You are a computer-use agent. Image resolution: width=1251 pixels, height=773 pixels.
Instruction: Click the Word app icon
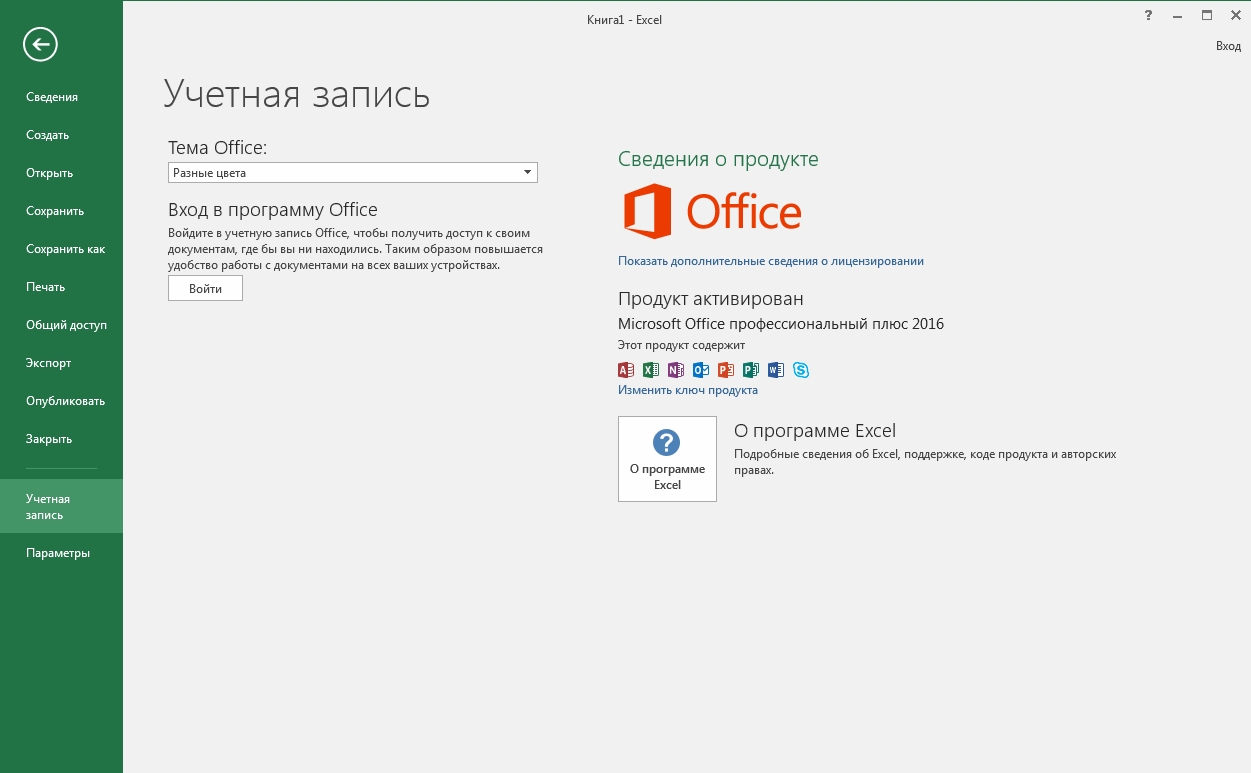[x=776, y=370]
